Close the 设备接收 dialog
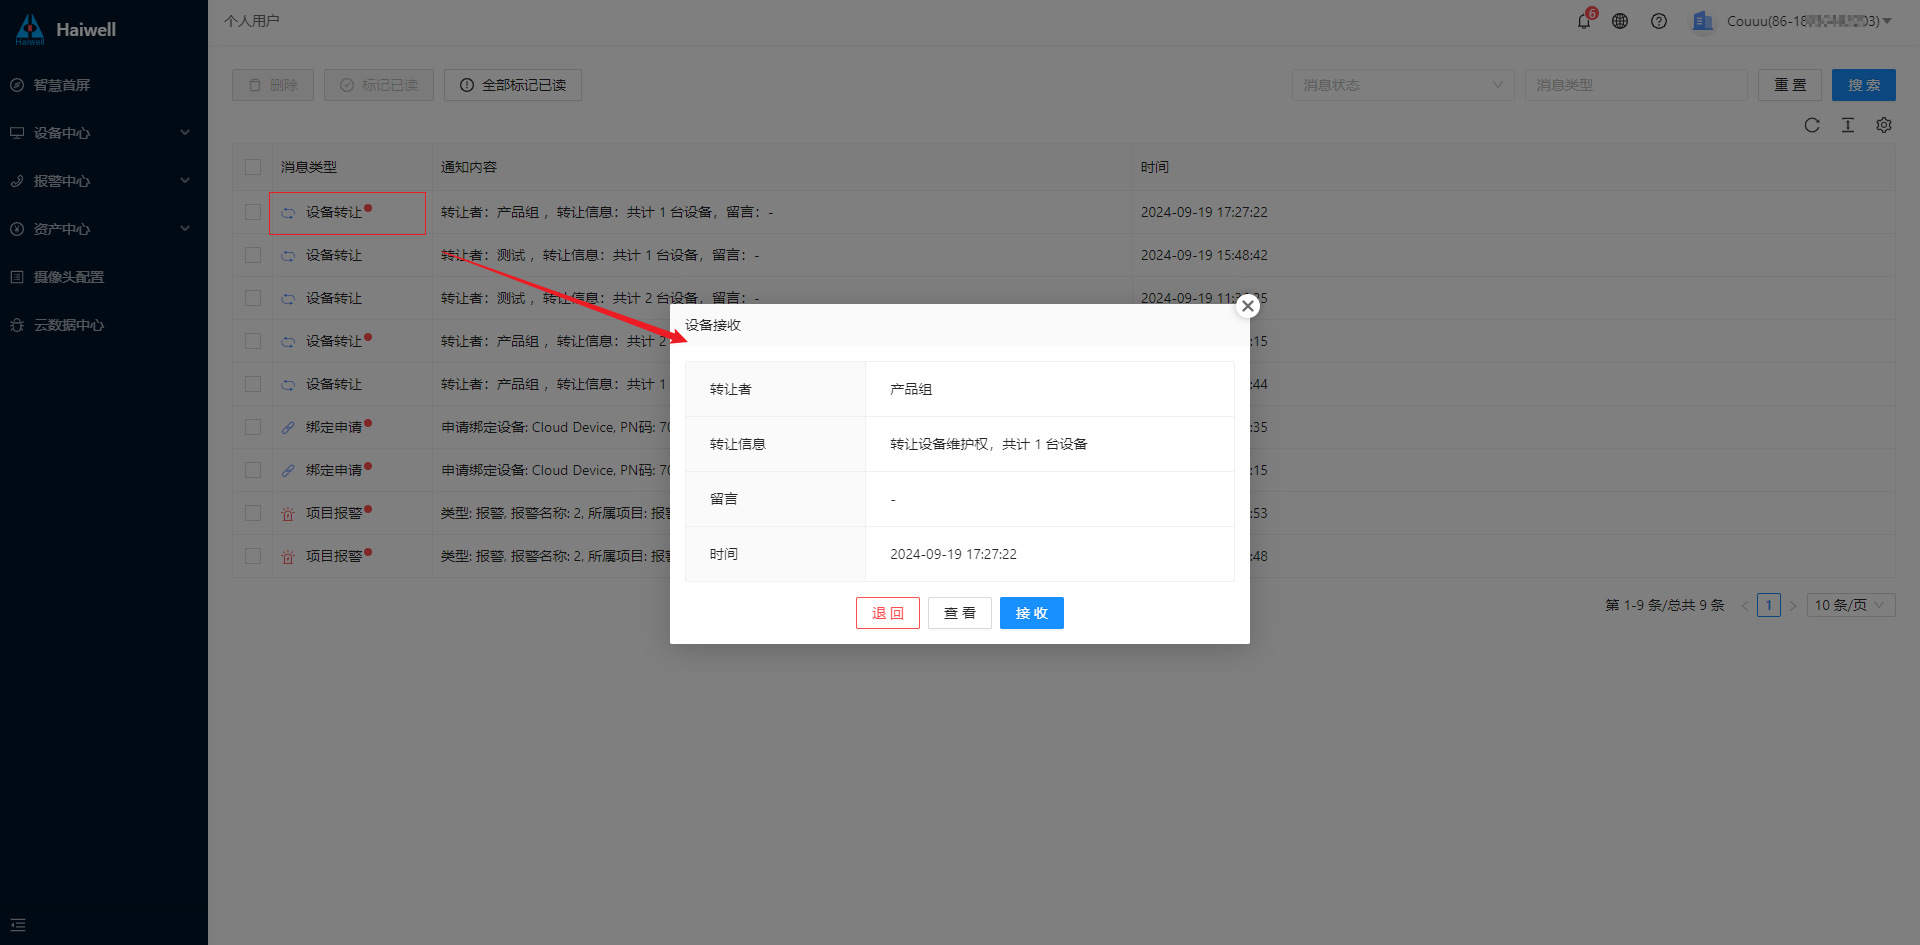The width and height of the screenshot is (1920, 945). [1248, 306]
